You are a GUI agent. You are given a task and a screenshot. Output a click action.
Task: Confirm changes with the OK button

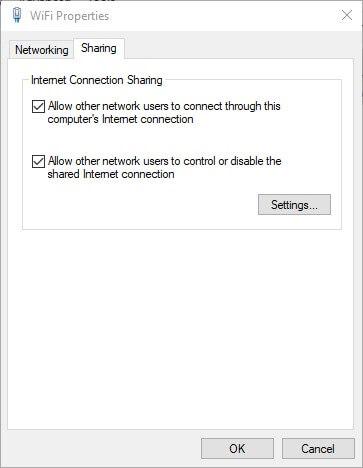click(237, 449)
